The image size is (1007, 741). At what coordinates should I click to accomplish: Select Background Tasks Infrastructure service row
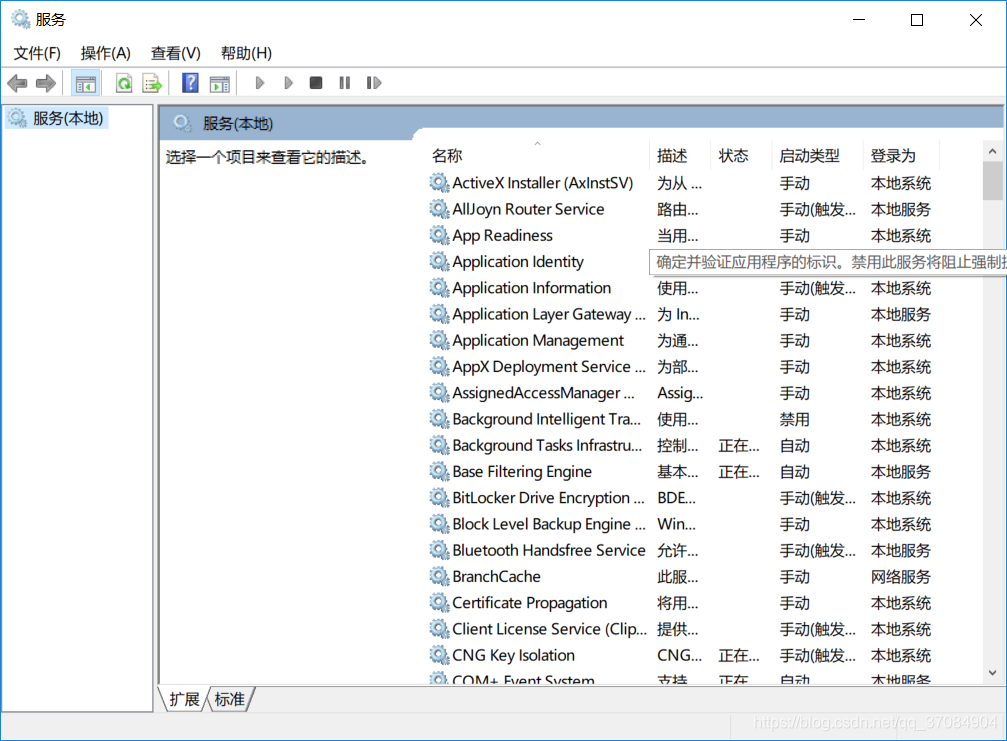pos(682,446)
